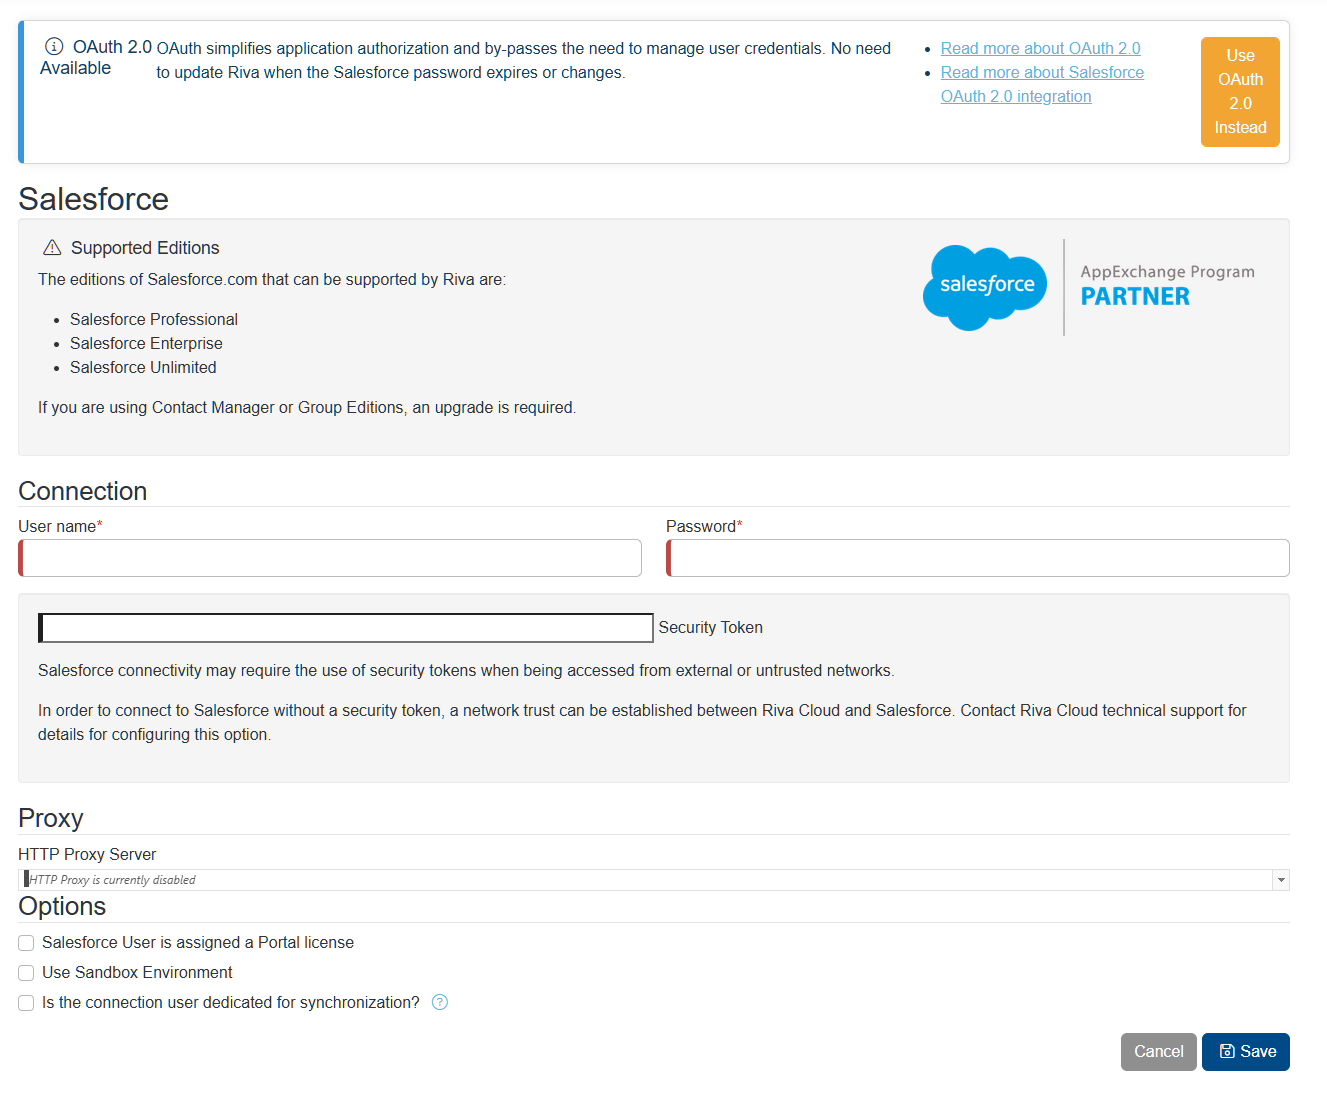The width and height of the screenshot is (1327, 1095).
Task: Open Read more about Salesforce OAuth integration link
Action: [1042, 84]
